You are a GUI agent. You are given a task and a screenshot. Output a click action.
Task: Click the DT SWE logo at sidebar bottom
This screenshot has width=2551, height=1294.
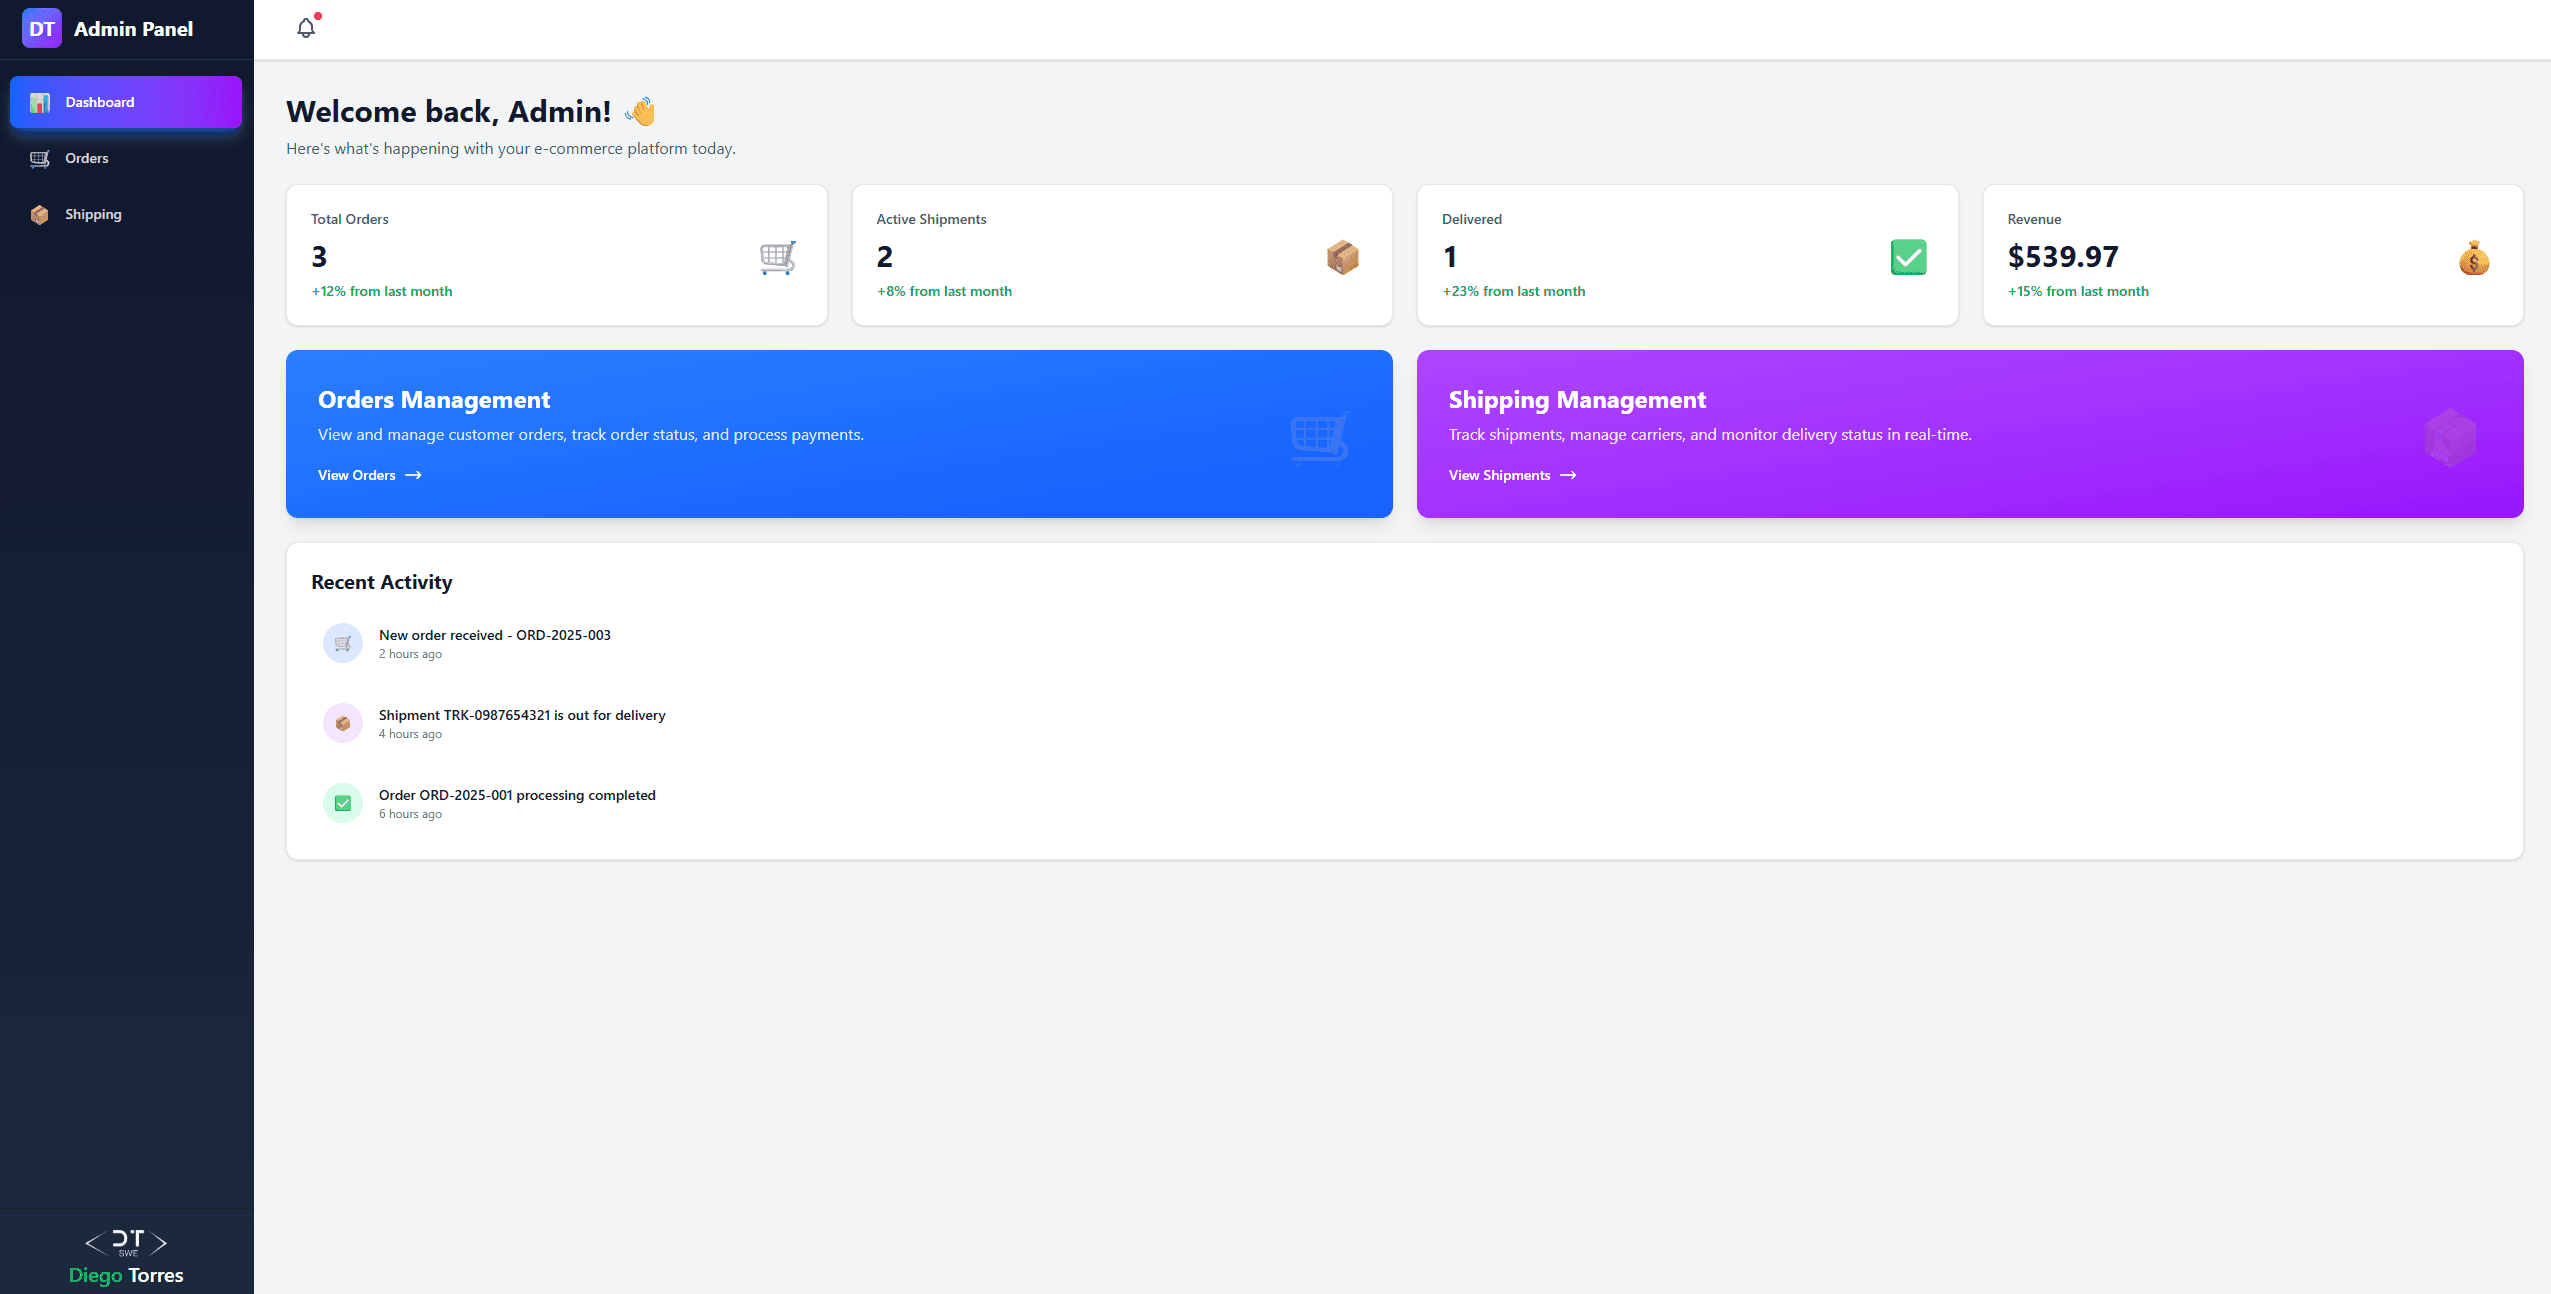(x=126, y=1243)
